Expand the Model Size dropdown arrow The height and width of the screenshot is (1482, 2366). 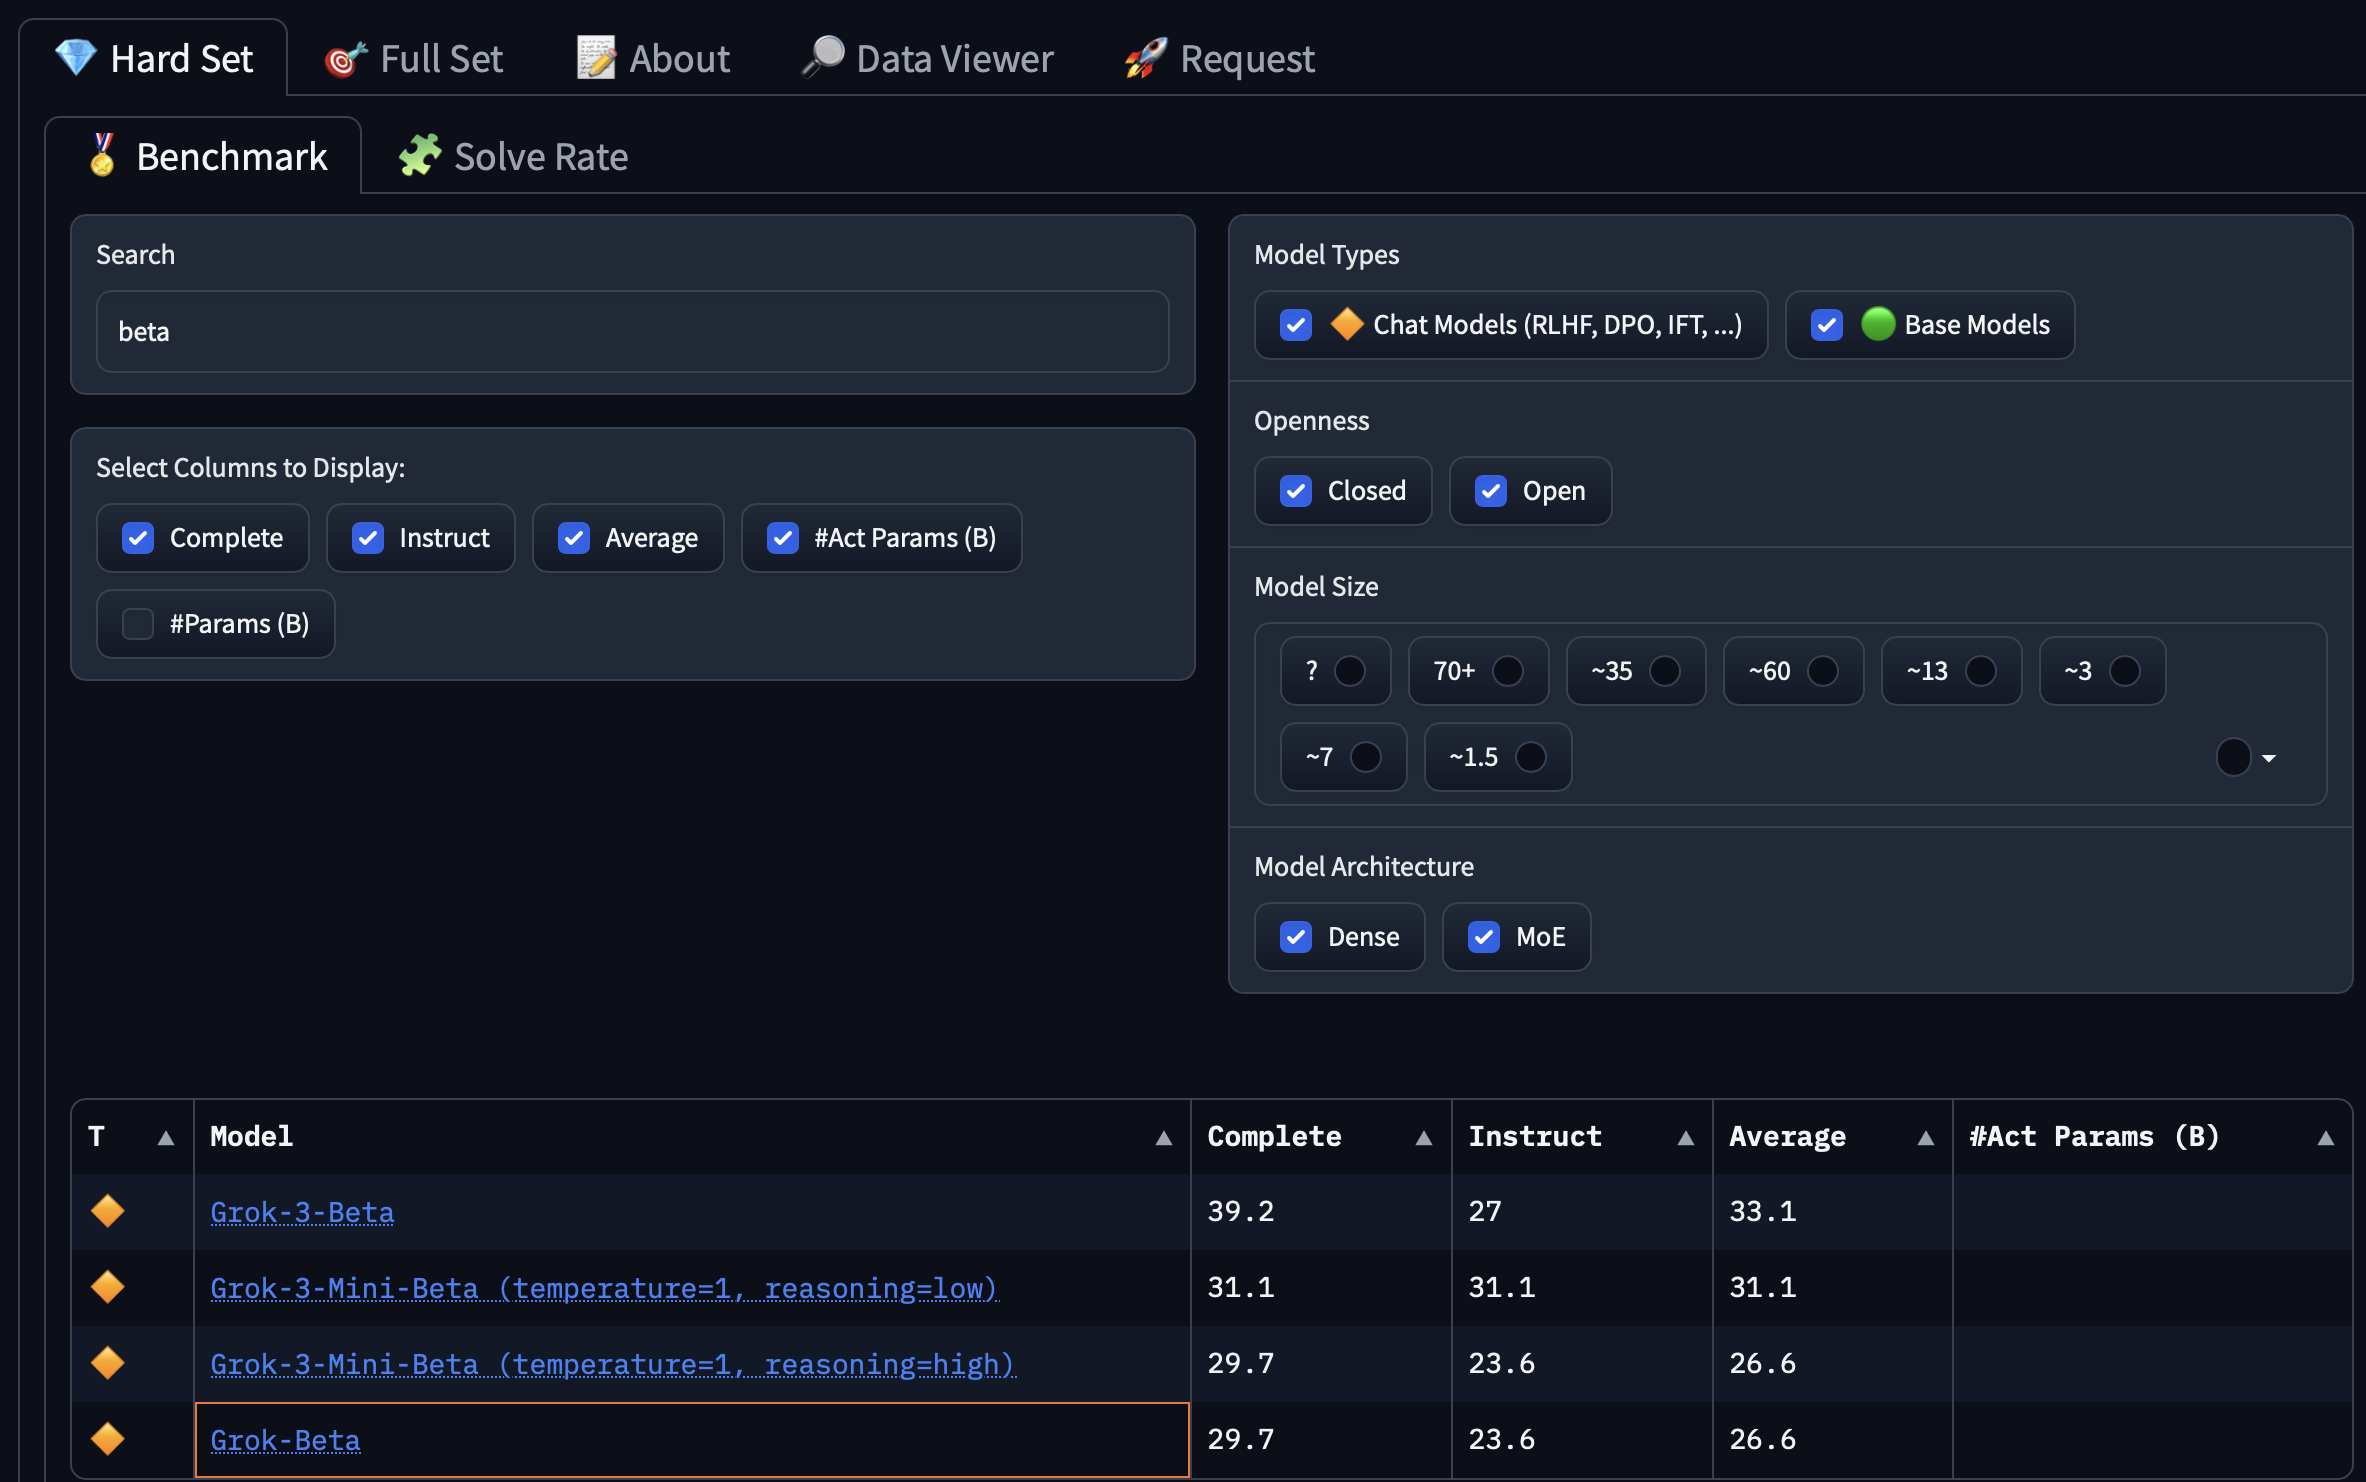pyautogui.click(x=2269, y=758)
